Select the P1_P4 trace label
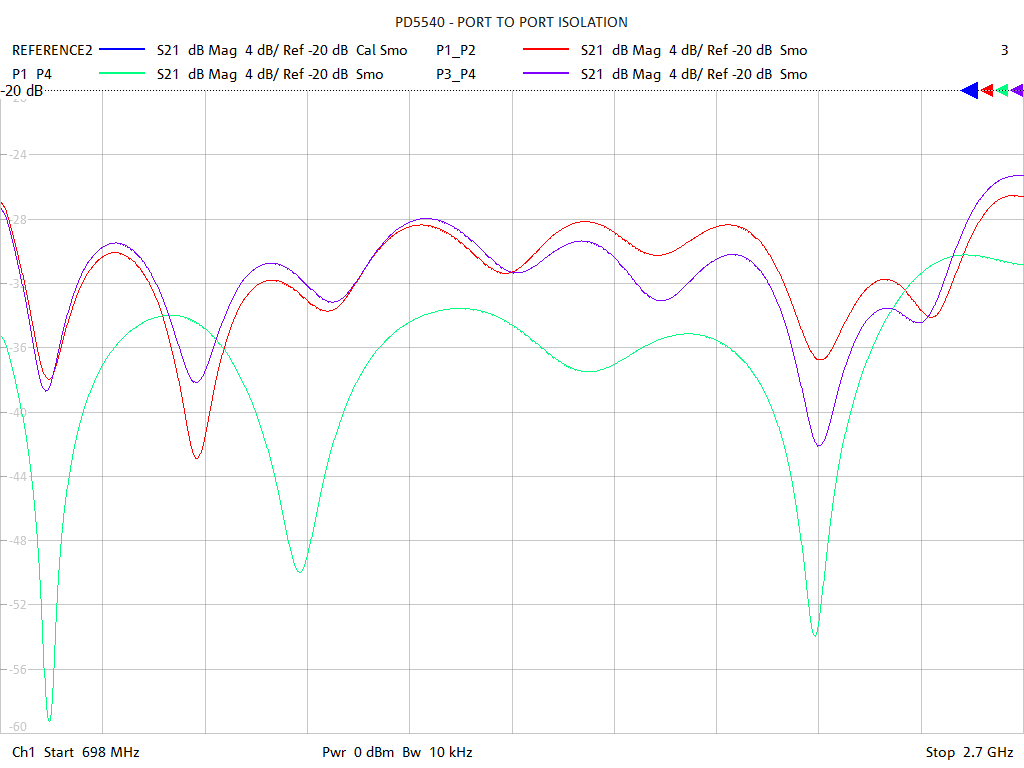The height and width of the screenshot is (768, 1024). pos(32,74)
